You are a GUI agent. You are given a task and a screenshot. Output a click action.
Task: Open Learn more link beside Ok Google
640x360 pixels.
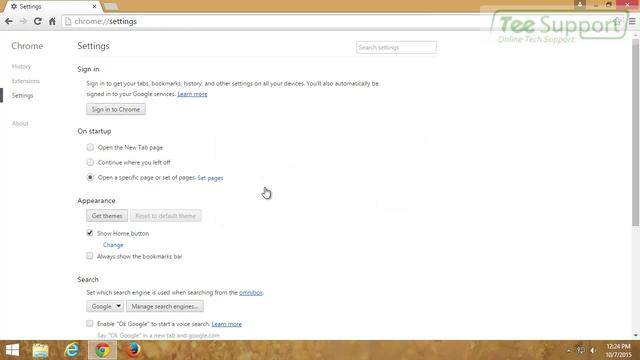coord(227,324)
